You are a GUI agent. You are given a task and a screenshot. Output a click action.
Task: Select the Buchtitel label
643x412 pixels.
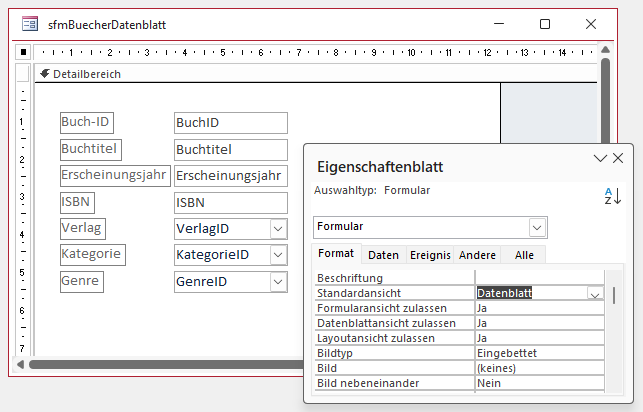(91, 149)
